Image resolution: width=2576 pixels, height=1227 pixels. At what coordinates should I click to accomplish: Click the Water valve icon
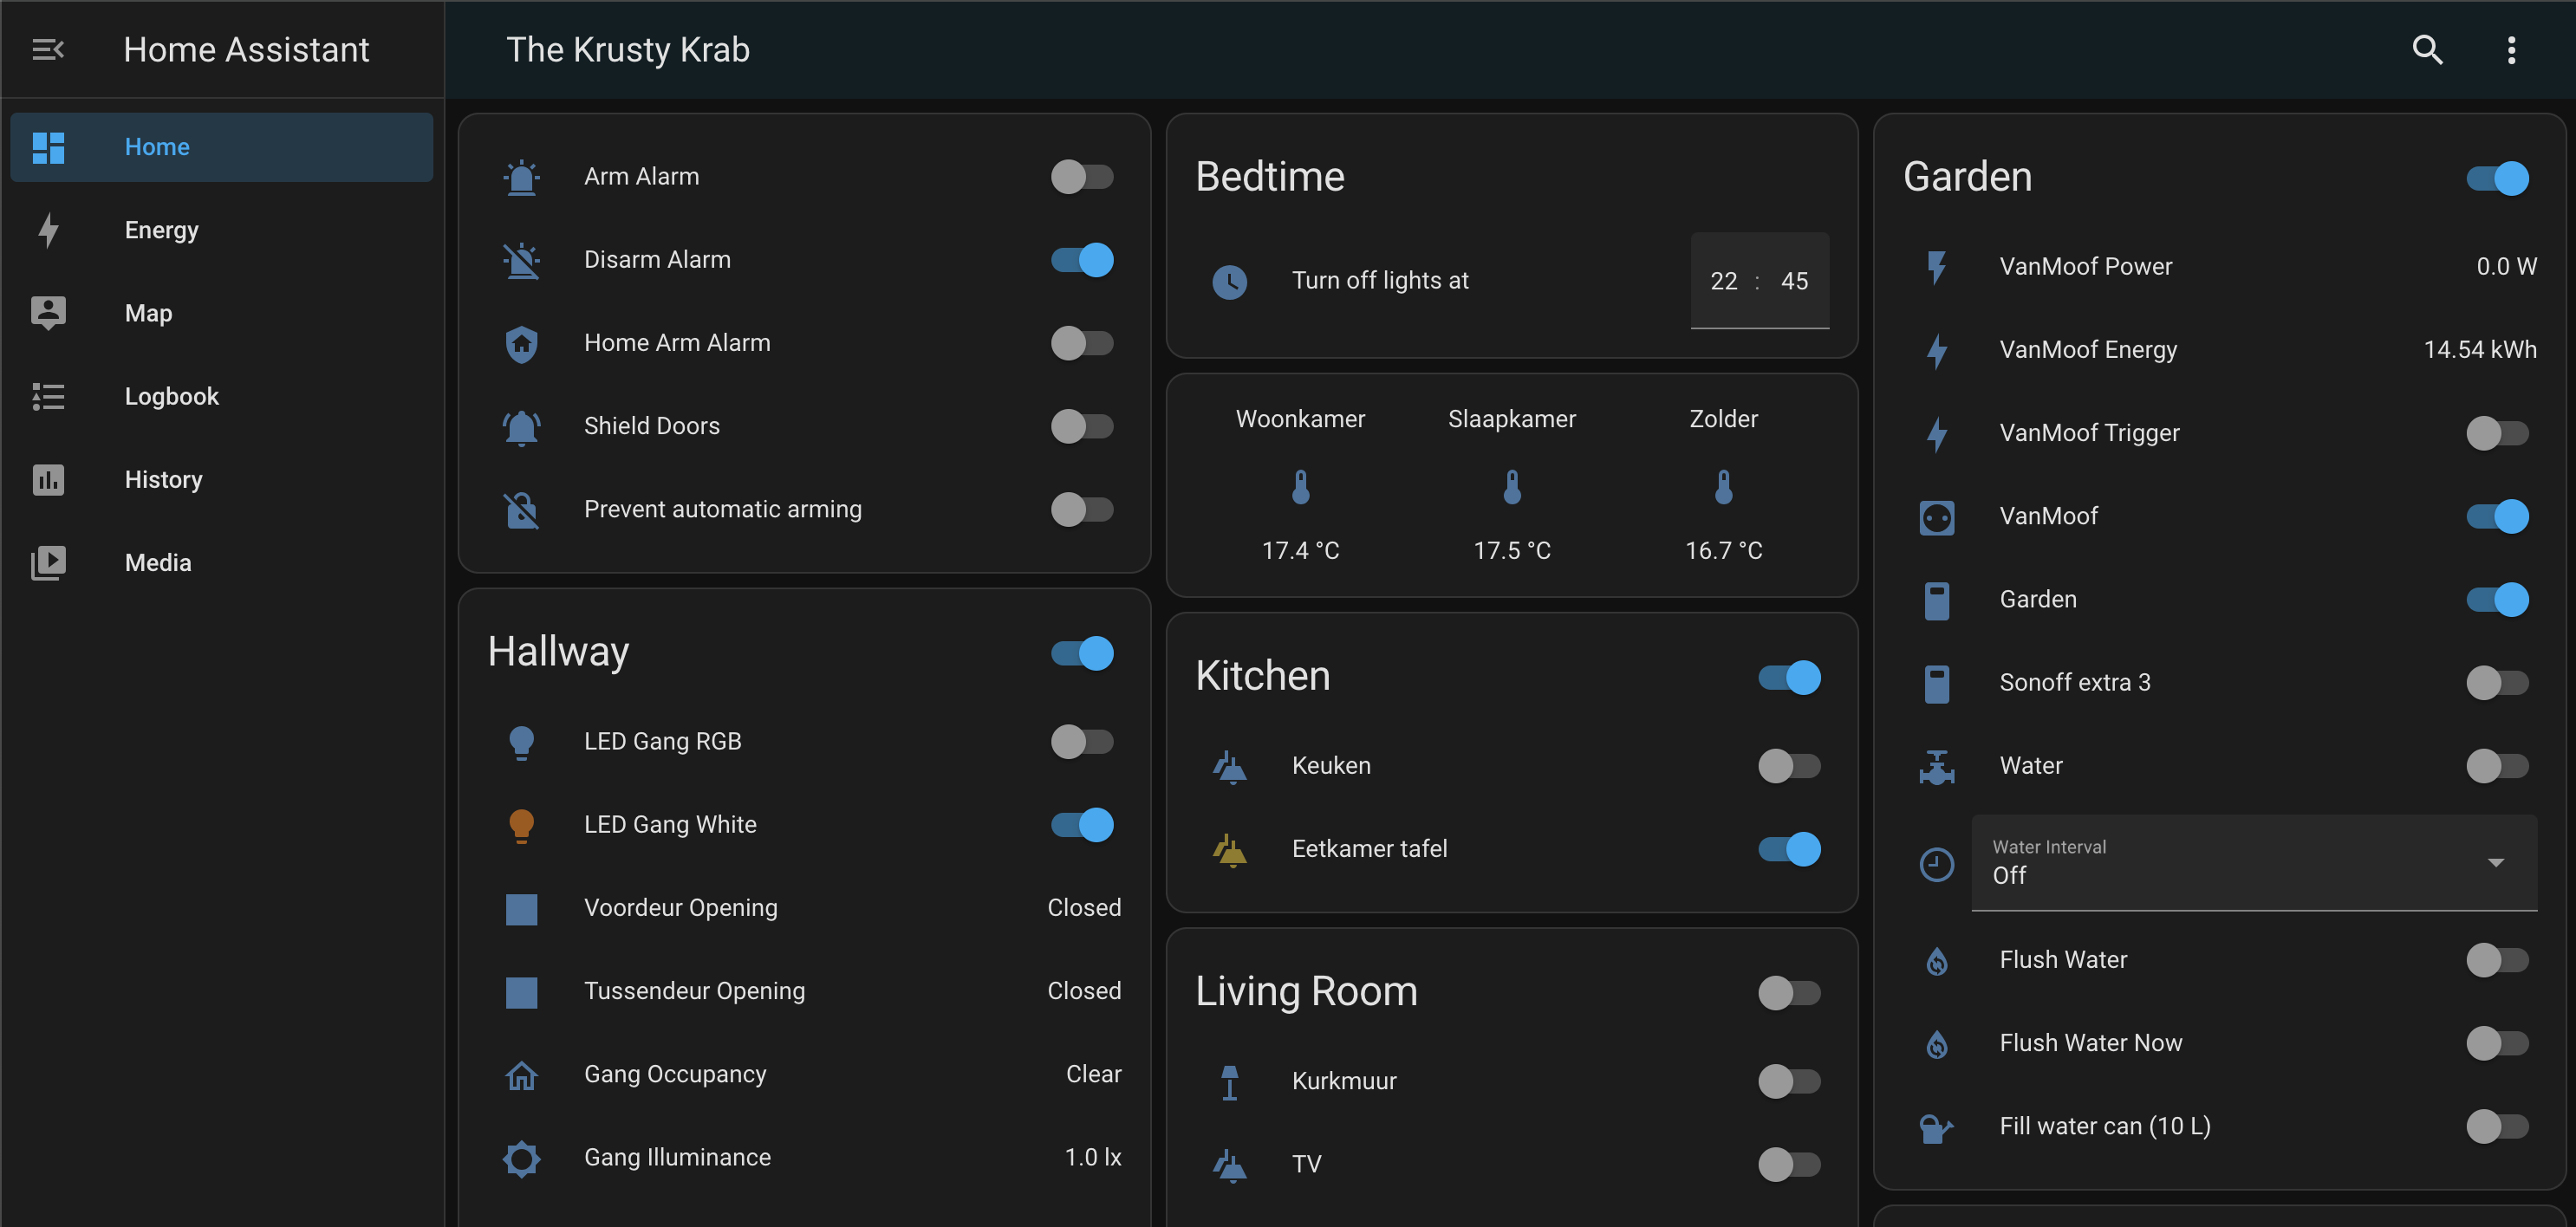click(1936, 766)
